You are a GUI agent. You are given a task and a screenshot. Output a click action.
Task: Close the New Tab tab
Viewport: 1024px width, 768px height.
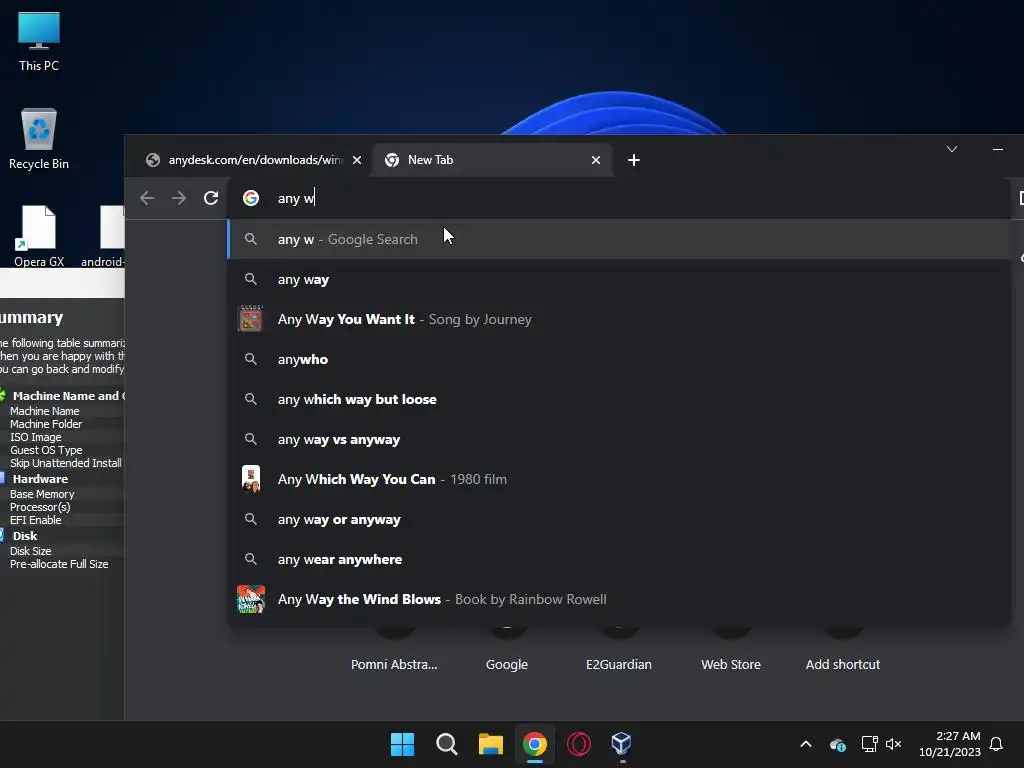tap(596, 160)
